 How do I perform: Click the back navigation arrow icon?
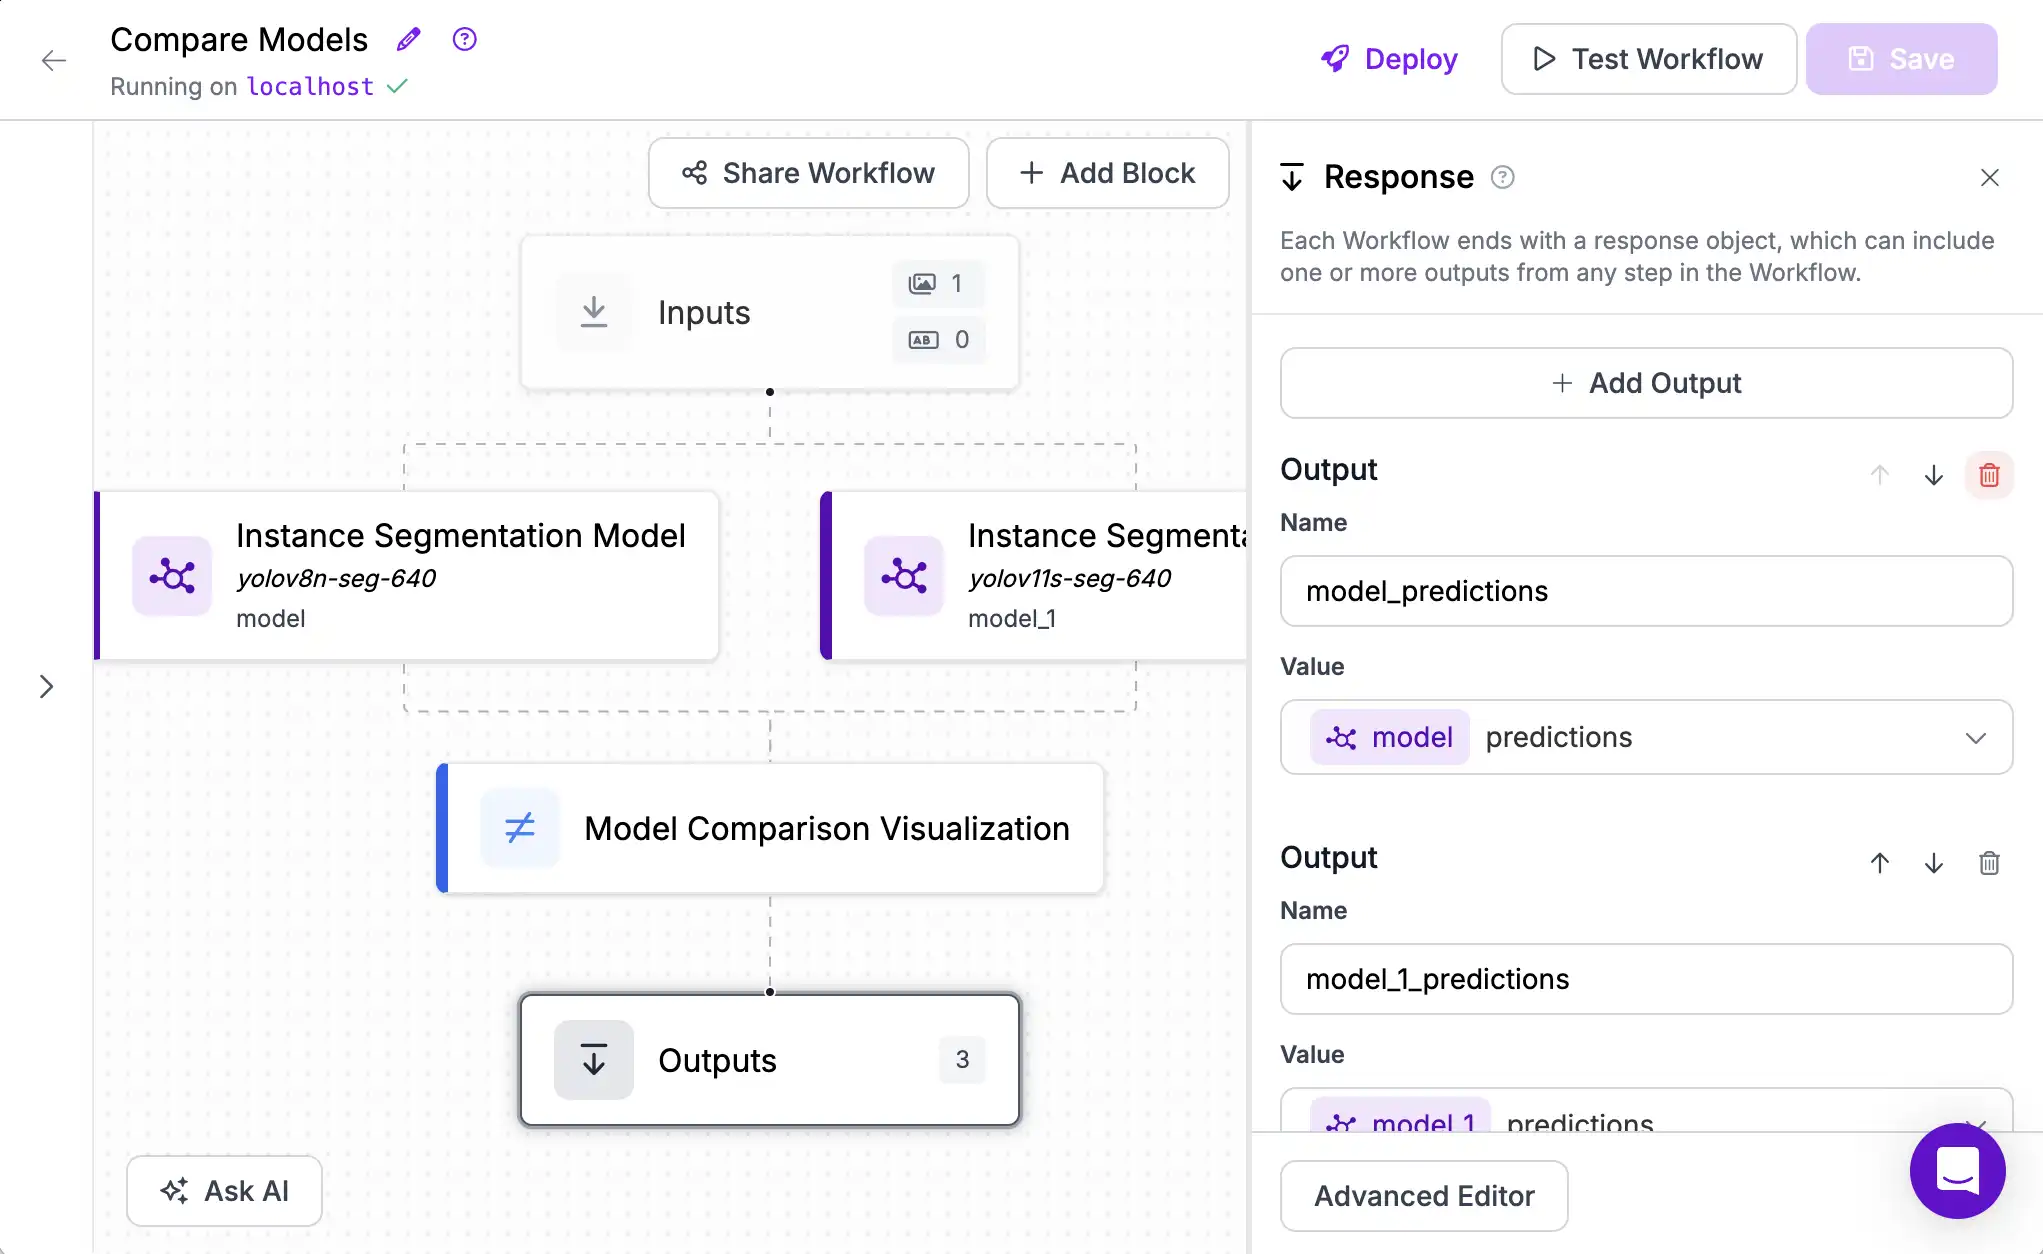point(53,60)
